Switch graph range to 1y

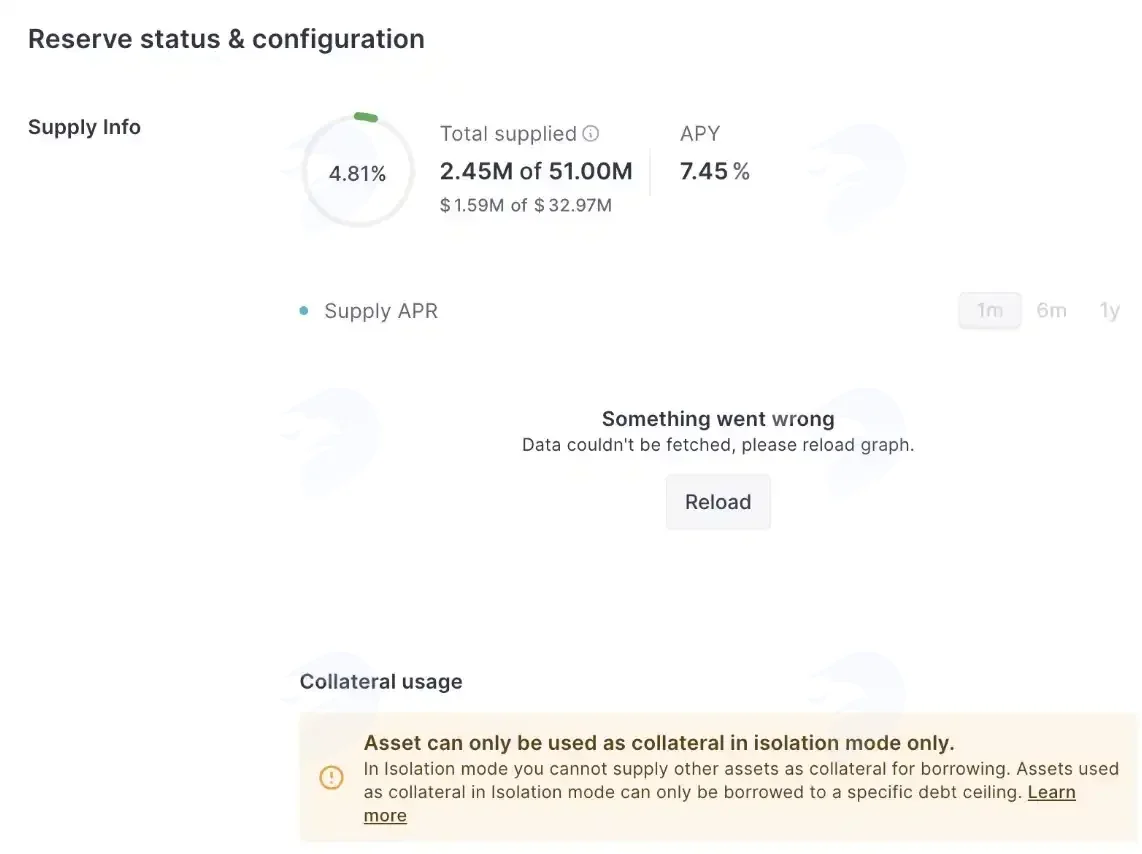[1109, 311]
